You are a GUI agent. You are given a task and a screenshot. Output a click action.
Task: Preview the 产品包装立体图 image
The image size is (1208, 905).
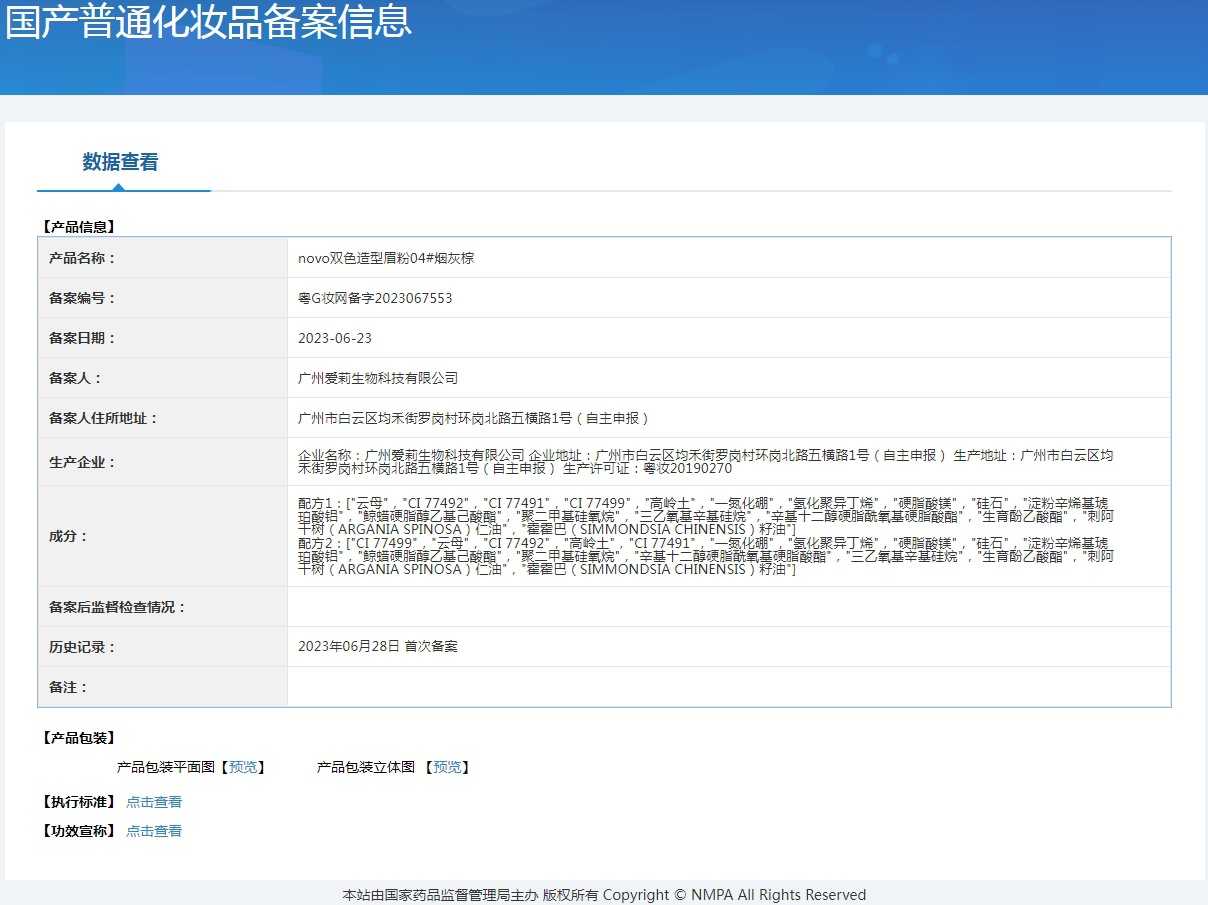point(447,767)
